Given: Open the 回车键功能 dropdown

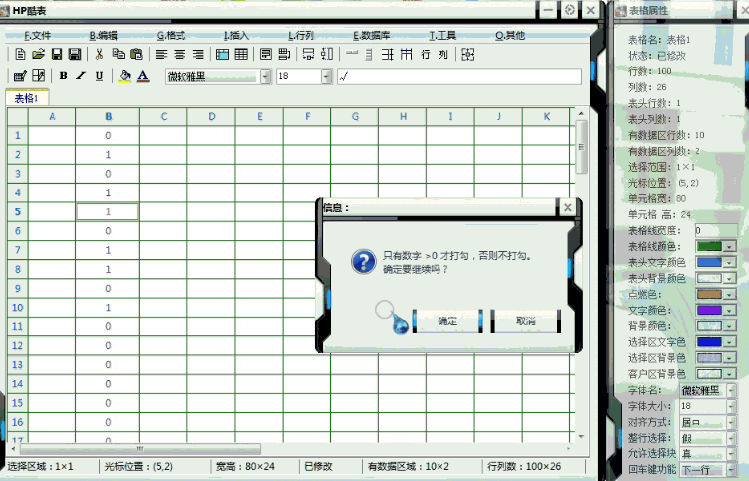Looking at the screenshot, I should [x=731, y=470].
